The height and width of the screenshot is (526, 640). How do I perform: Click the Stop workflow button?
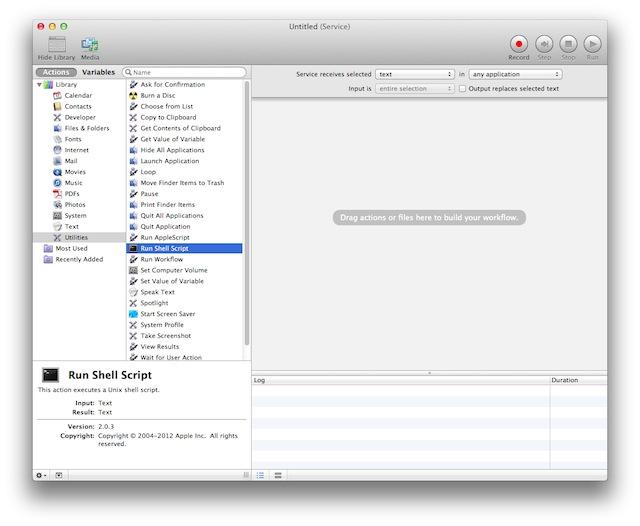click(x=568, y=44)
